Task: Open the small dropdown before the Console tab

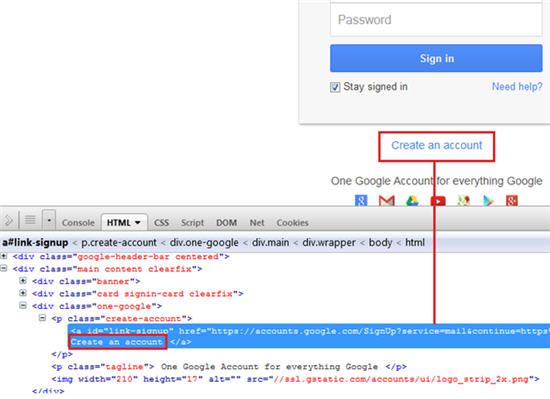Action: click(x=49, y=220)
